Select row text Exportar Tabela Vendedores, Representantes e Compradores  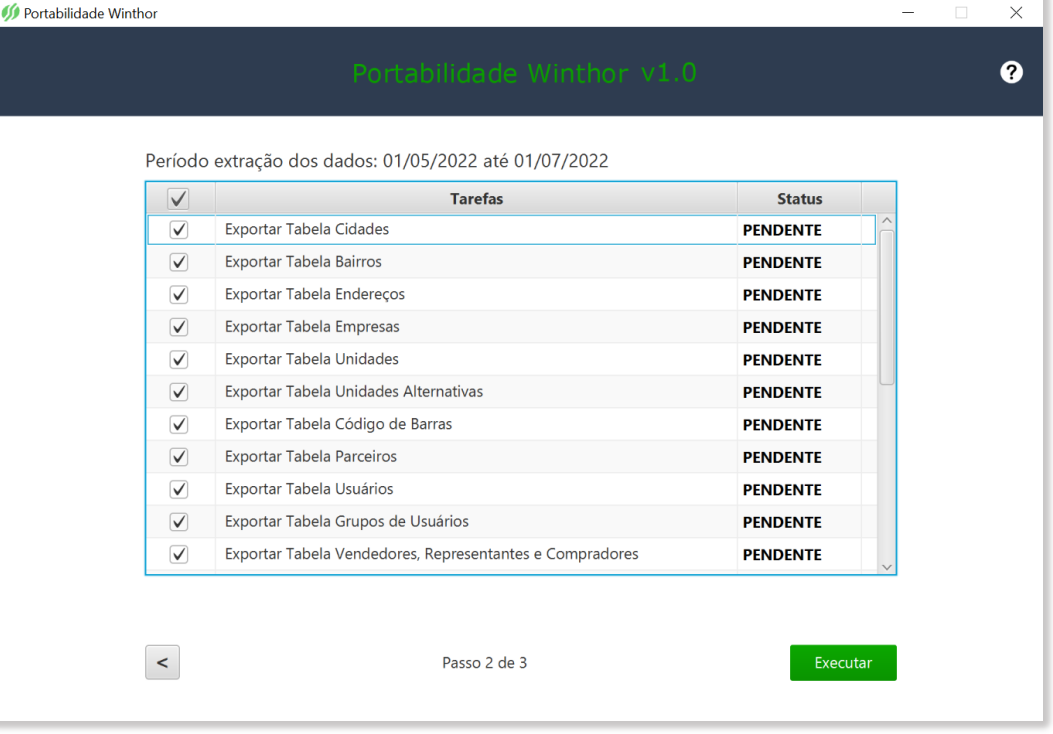[x=432, y=554]
